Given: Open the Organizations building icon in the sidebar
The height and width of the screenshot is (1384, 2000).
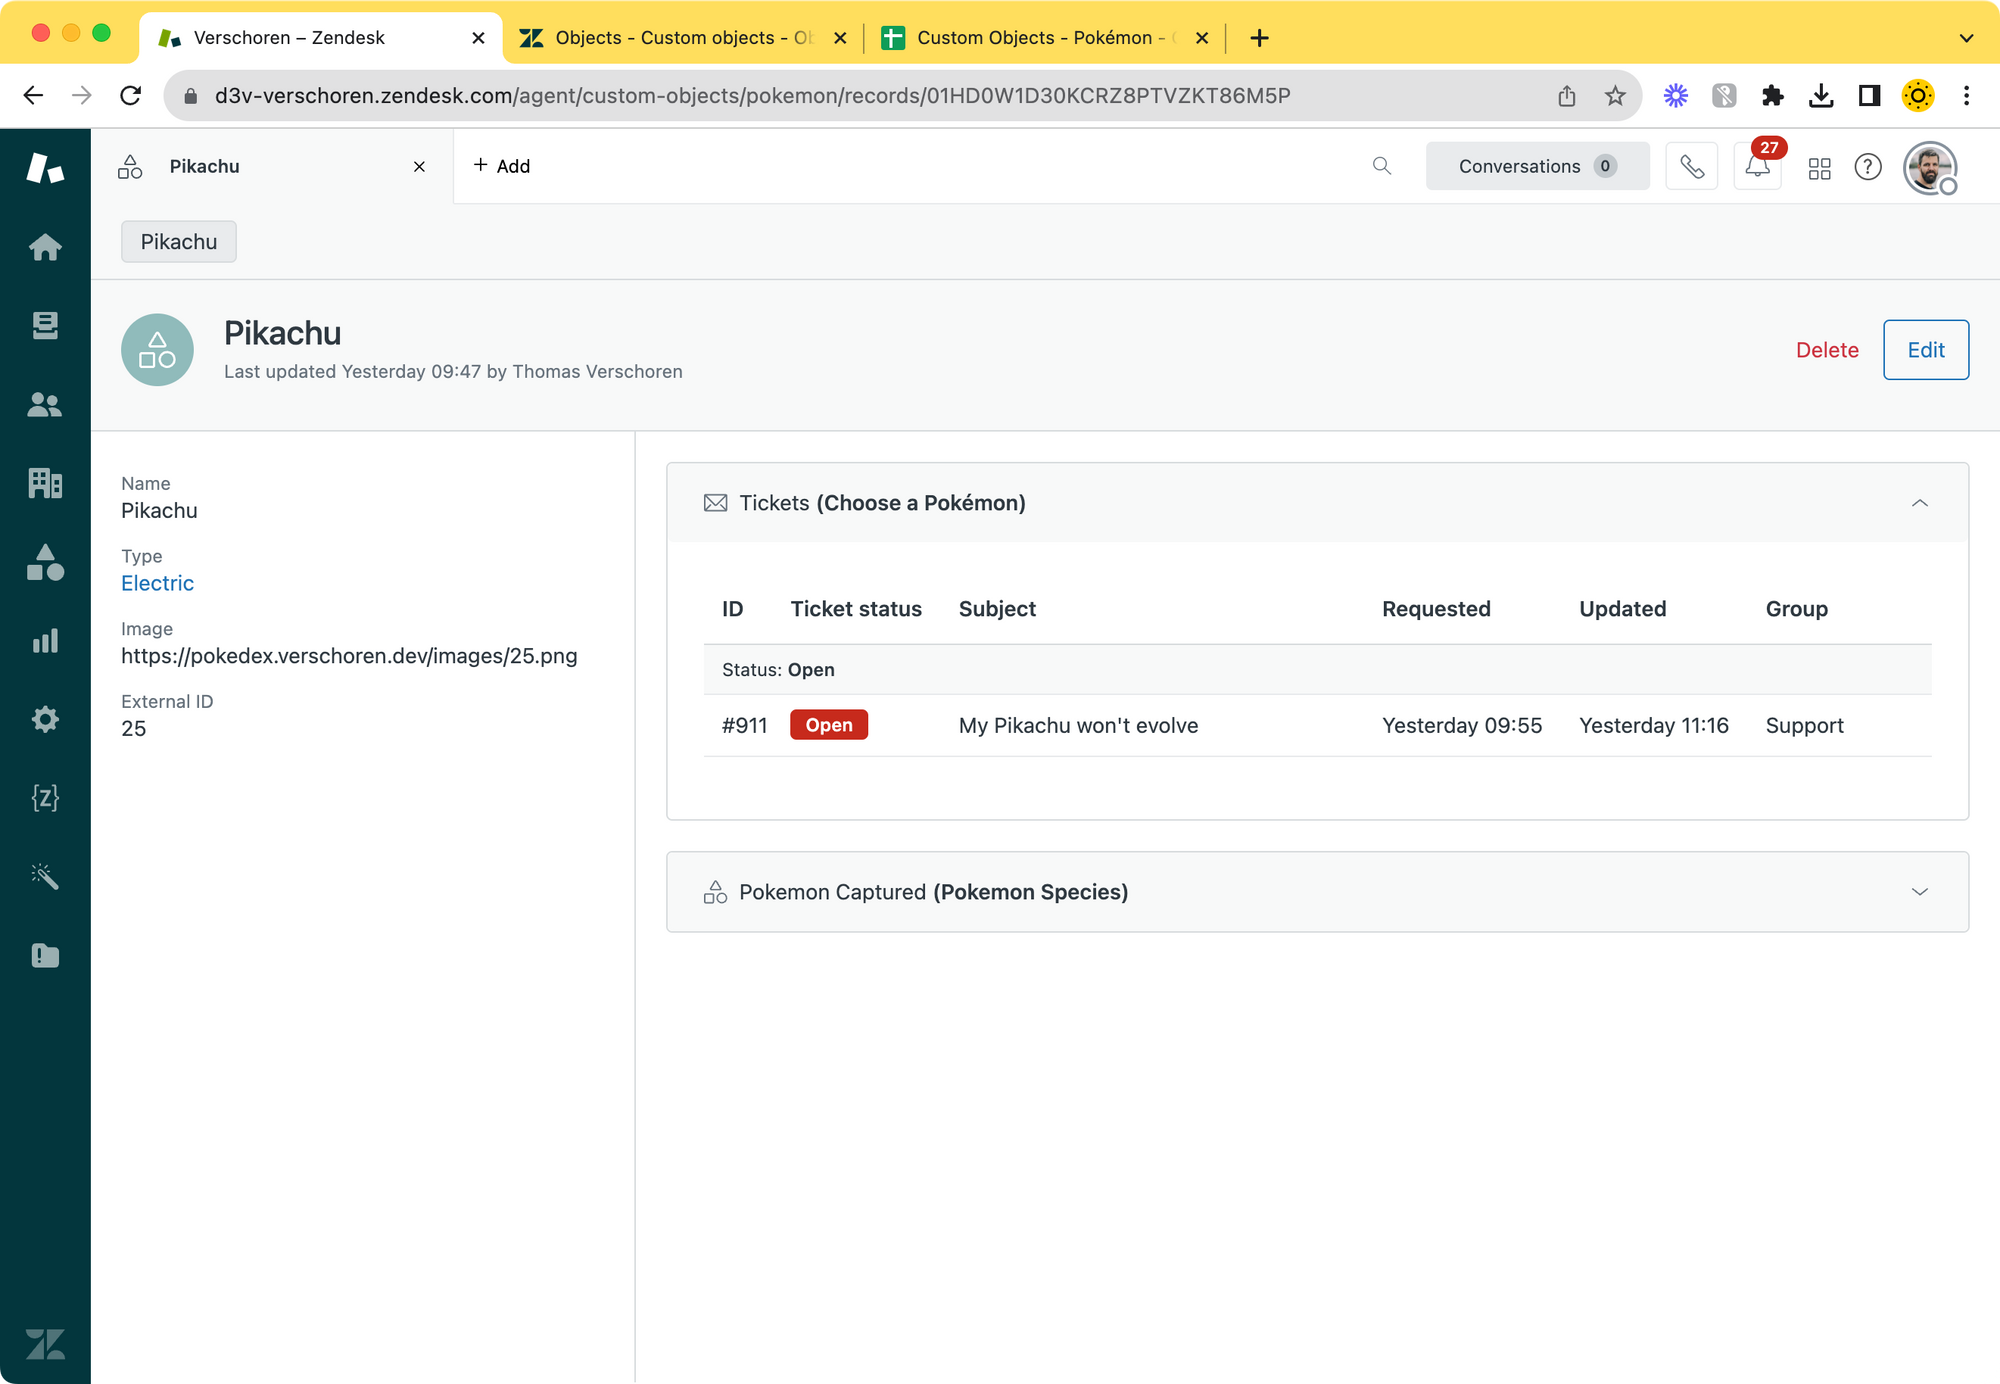Looking at the screenshot, I should (x=45, y=483).
